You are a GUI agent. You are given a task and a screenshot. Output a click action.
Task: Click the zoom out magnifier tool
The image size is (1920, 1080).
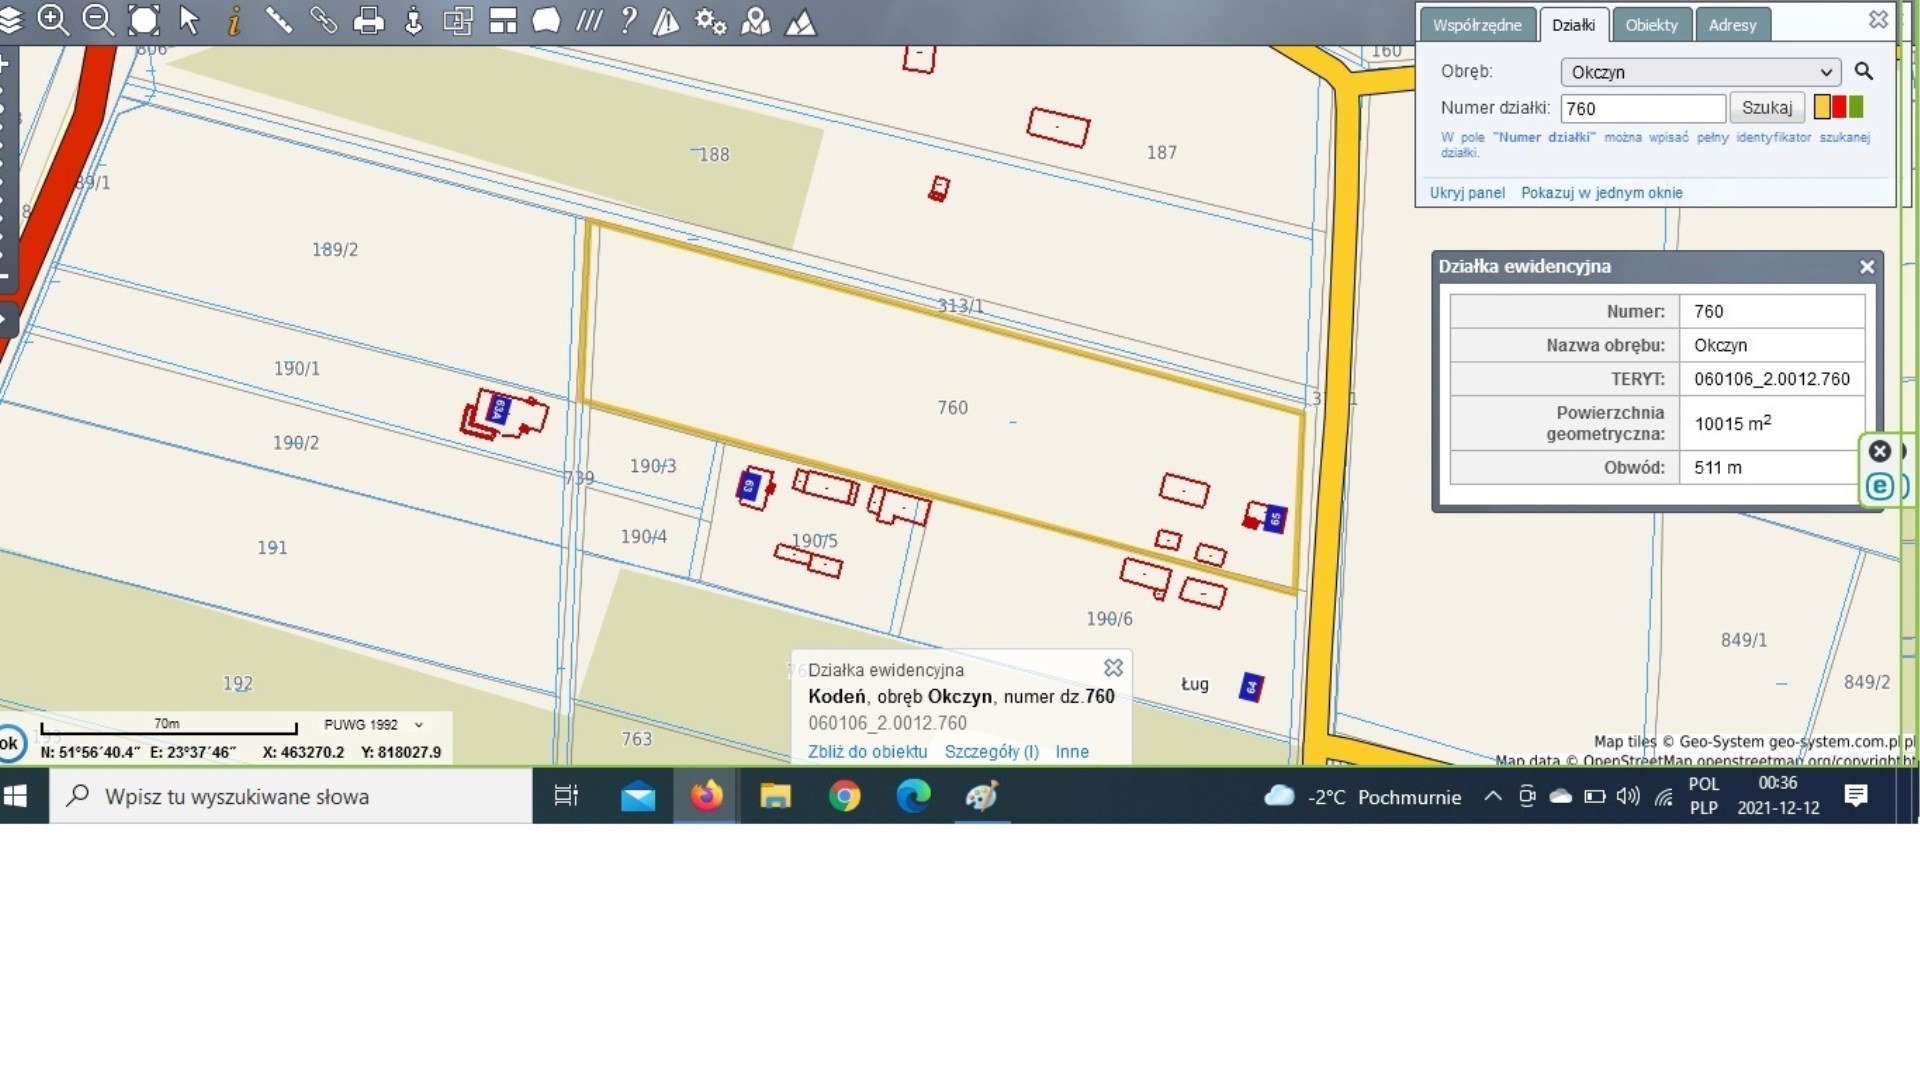(98, 20)
